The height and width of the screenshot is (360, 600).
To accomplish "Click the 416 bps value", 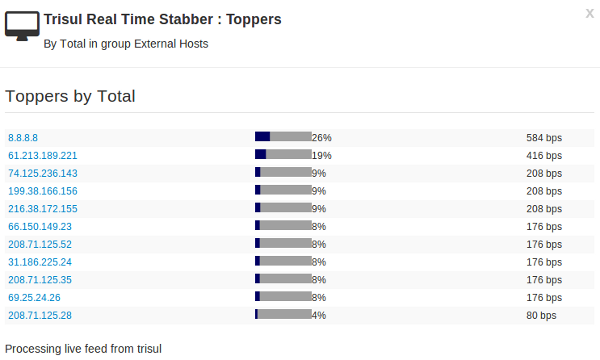I will tap(544, 155).
